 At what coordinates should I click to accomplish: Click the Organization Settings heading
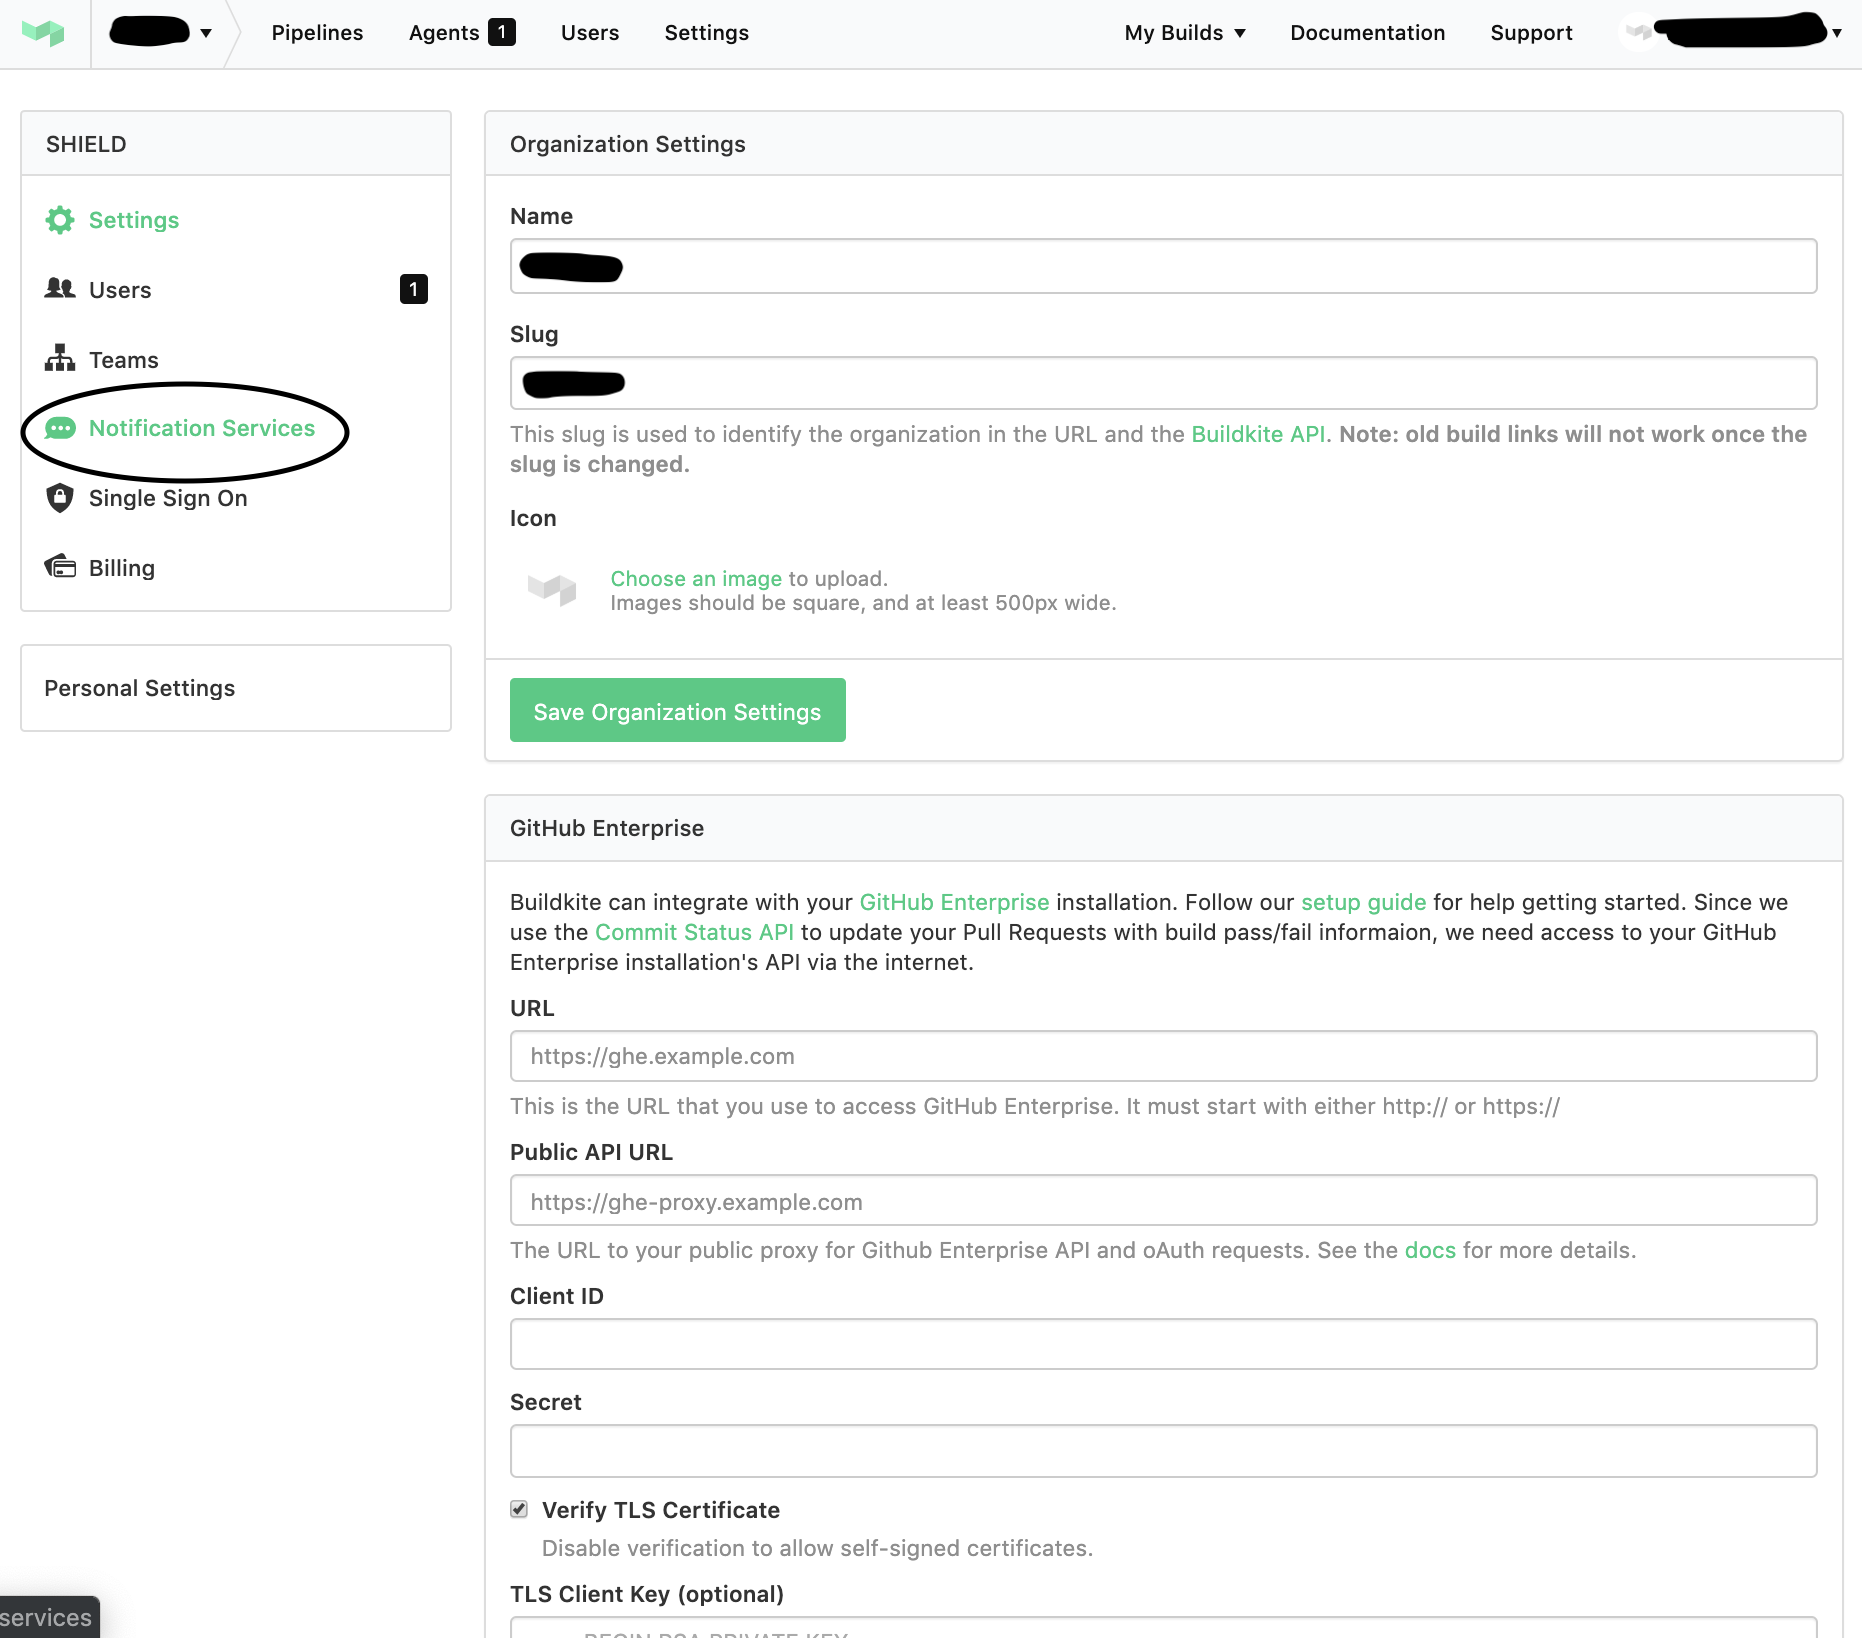coord(628,144)
